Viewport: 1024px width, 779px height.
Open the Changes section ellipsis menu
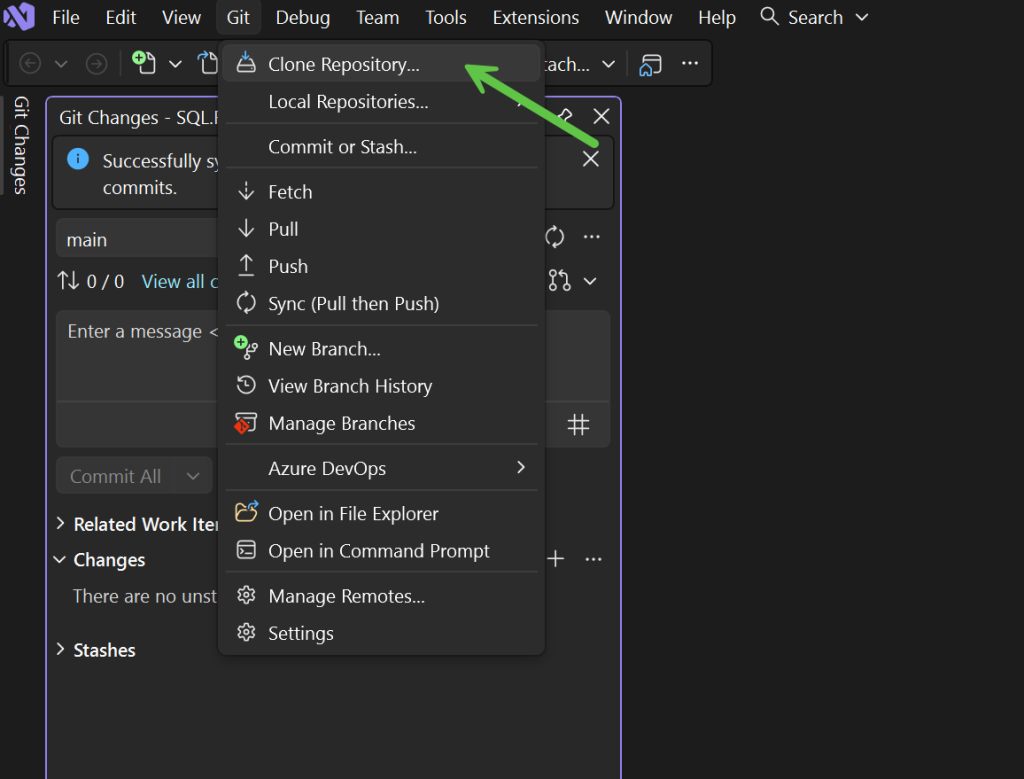pos(593,560)
